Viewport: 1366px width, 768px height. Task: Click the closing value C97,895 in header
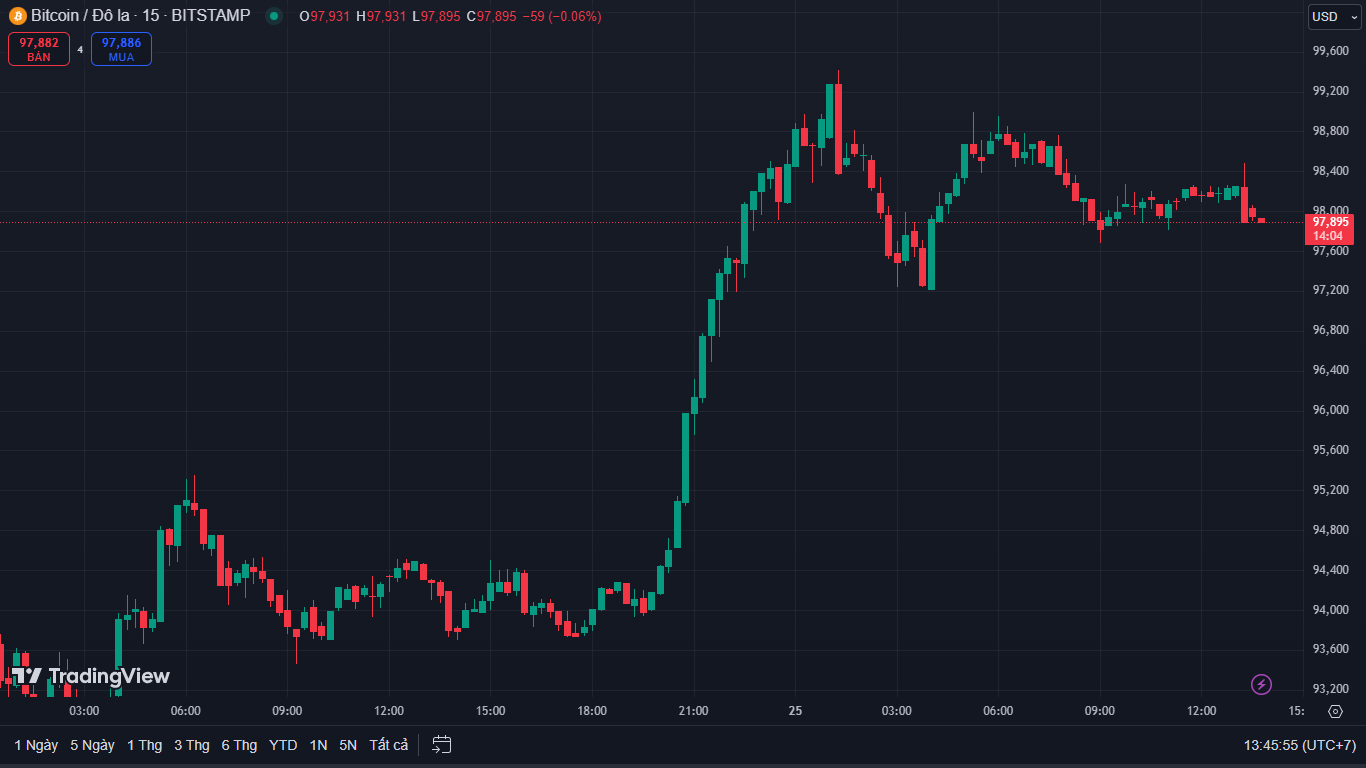[491, 16]
